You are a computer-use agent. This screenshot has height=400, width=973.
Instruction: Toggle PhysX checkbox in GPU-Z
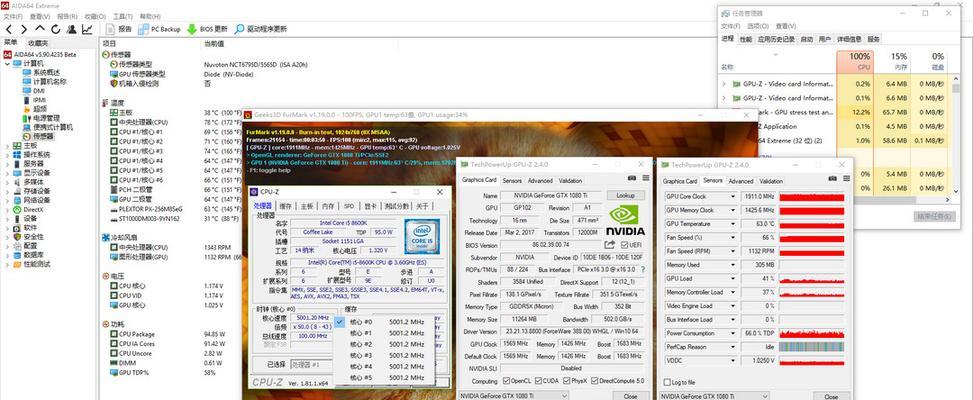[565, 381]
